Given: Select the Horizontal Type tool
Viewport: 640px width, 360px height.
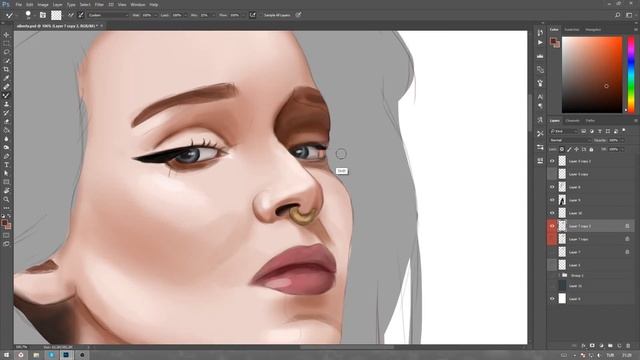Looking at the screenshot, I should point(6,165).
